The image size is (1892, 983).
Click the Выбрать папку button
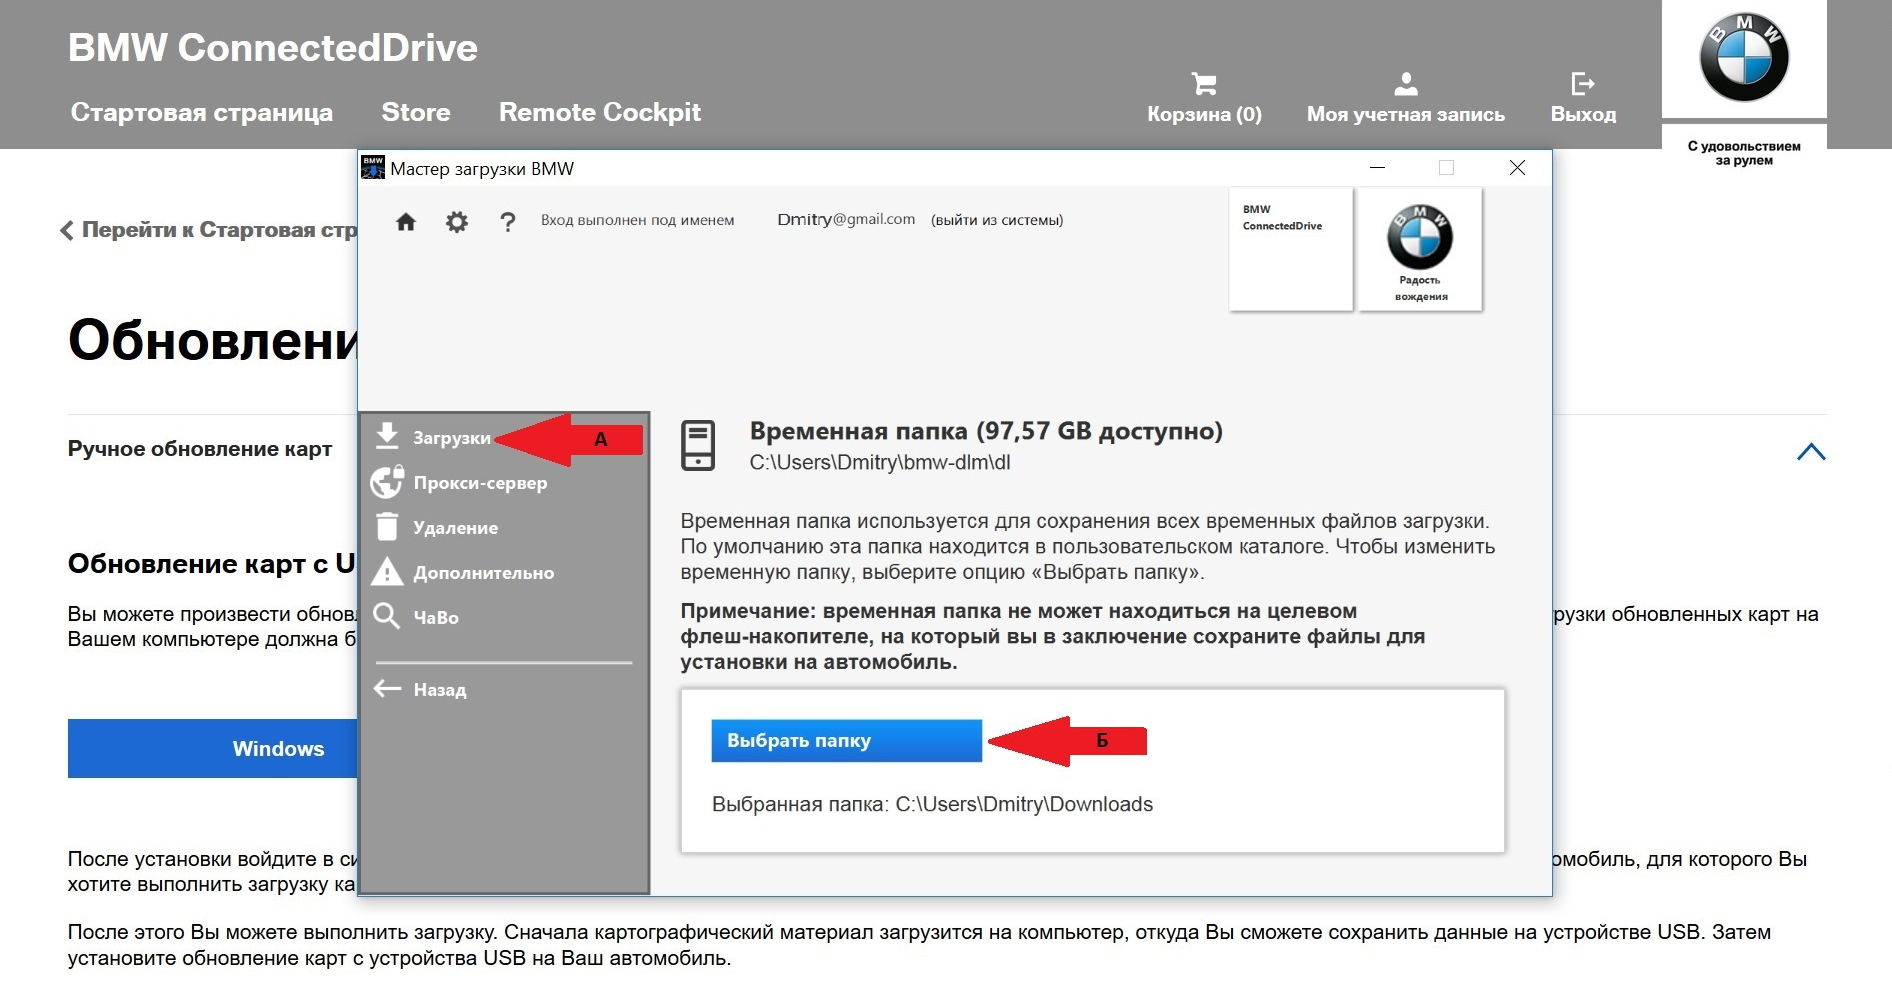846,741
